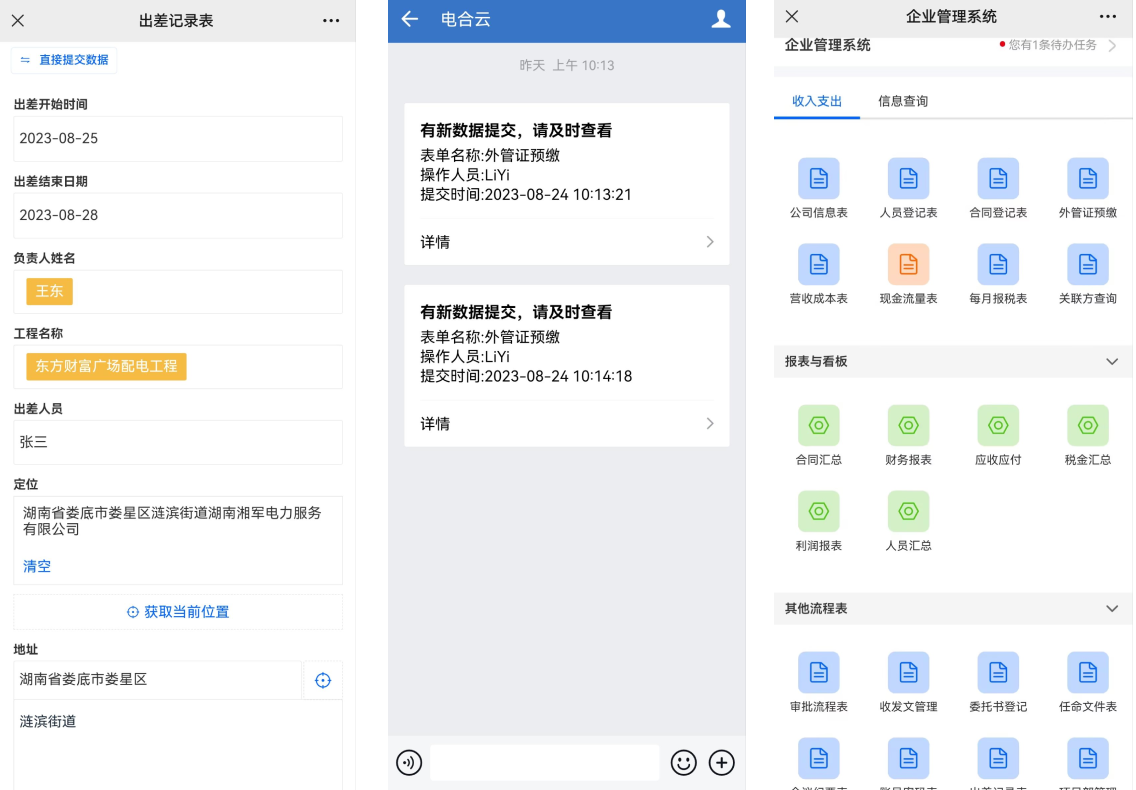The height and width of the screenshot is (790, 1136).
Task: Open the 利润报表 report icon
Action: pyautogui.click(x=818, y=512)
